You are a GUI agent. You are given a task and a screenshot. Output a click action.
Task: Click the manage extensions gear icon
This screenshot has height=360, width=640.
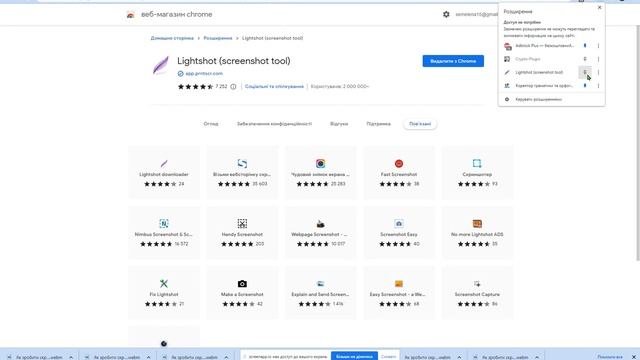507,99
